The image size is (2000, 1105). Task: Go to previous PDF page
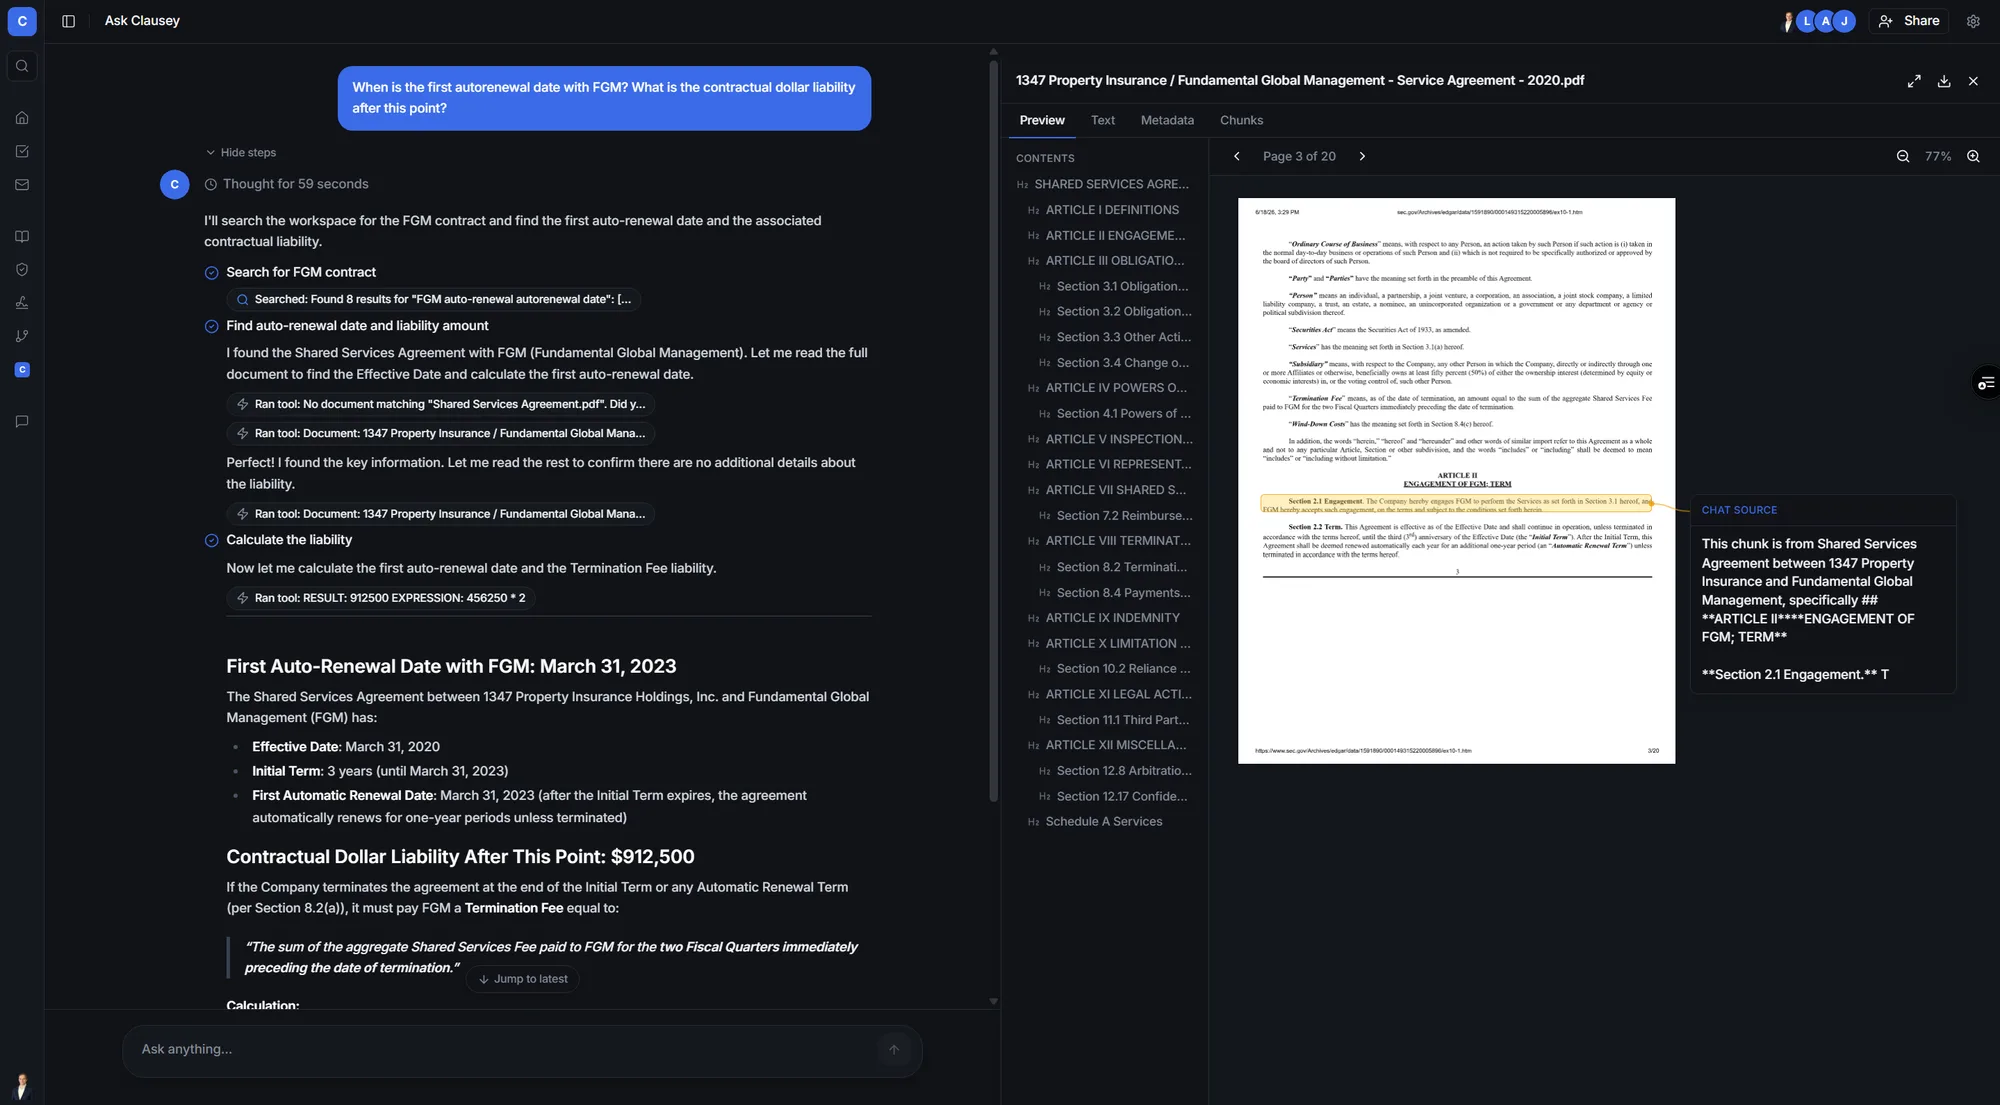pyautogui.click(x=1237, y=156)
